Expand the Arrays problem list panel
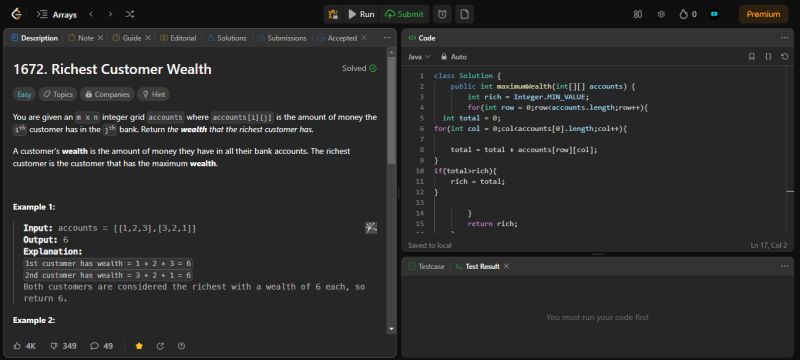 pos(57,14)
